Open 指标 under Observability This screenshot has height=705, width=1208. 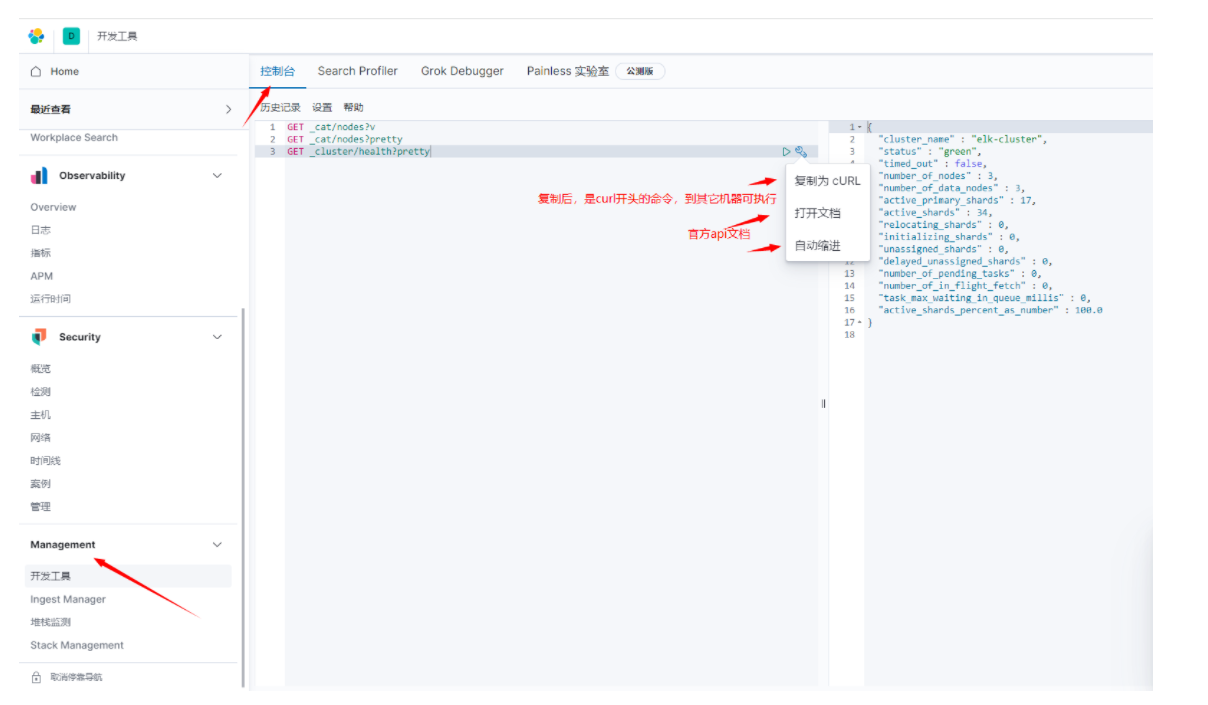tap(40, 253)
